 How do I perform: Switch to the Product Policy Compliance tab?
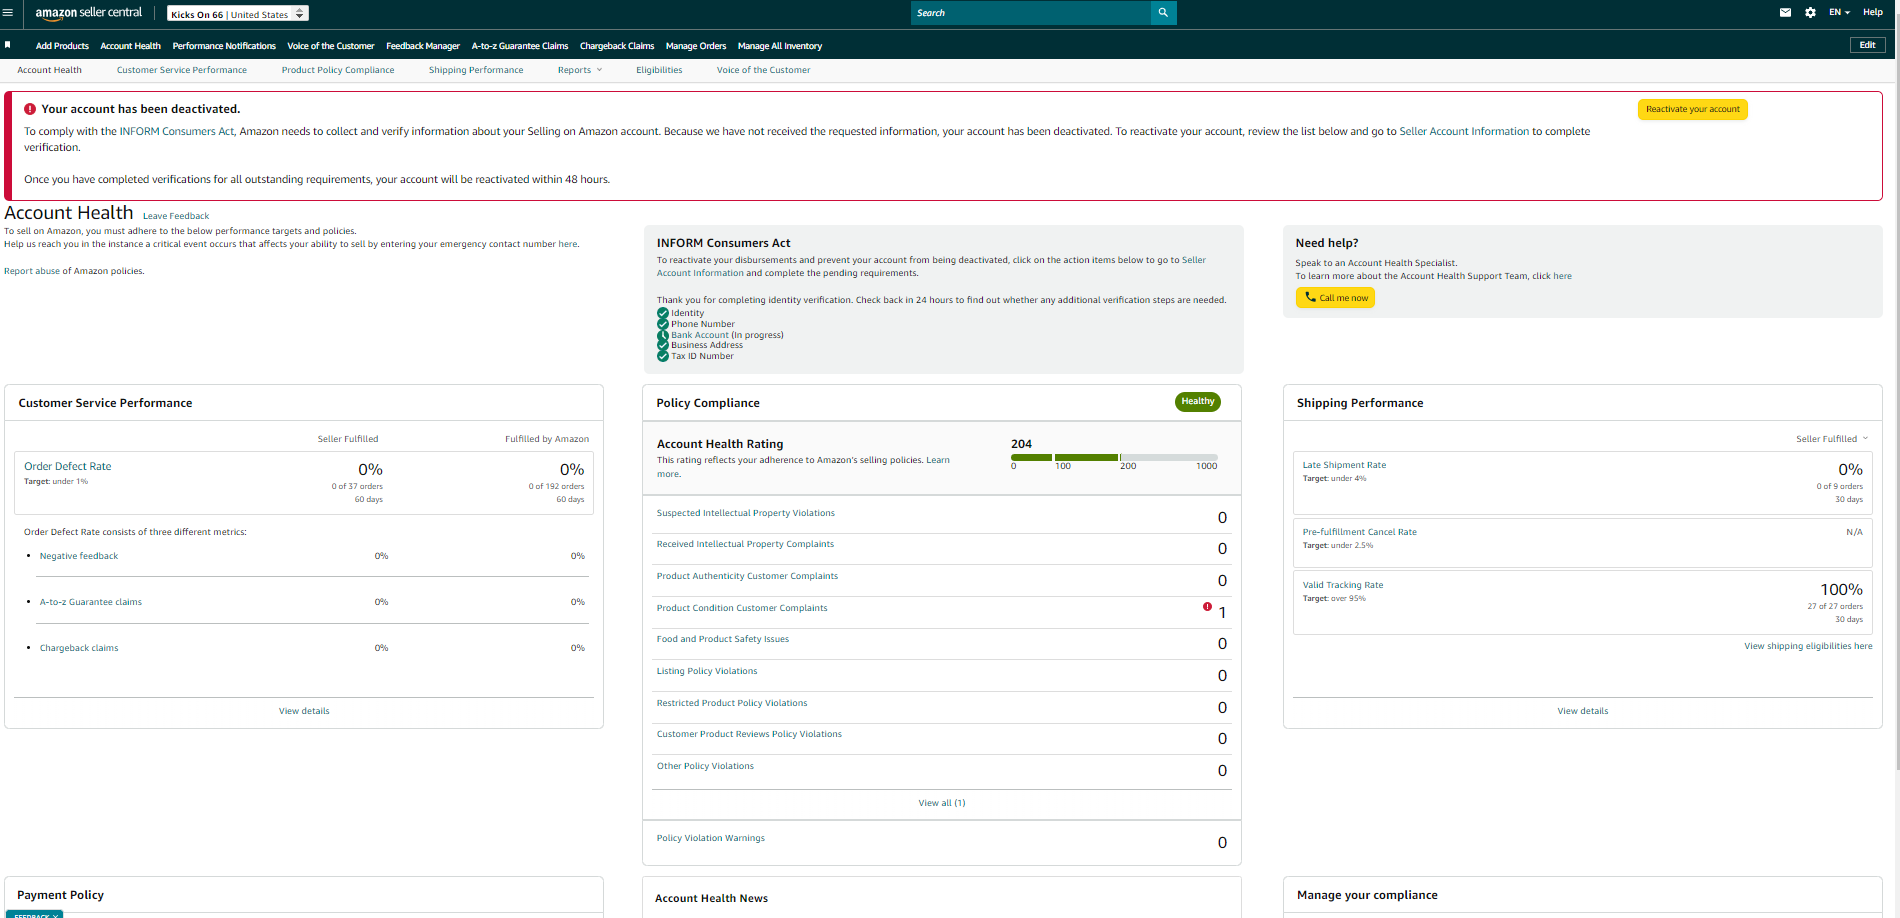coord(338,70)
